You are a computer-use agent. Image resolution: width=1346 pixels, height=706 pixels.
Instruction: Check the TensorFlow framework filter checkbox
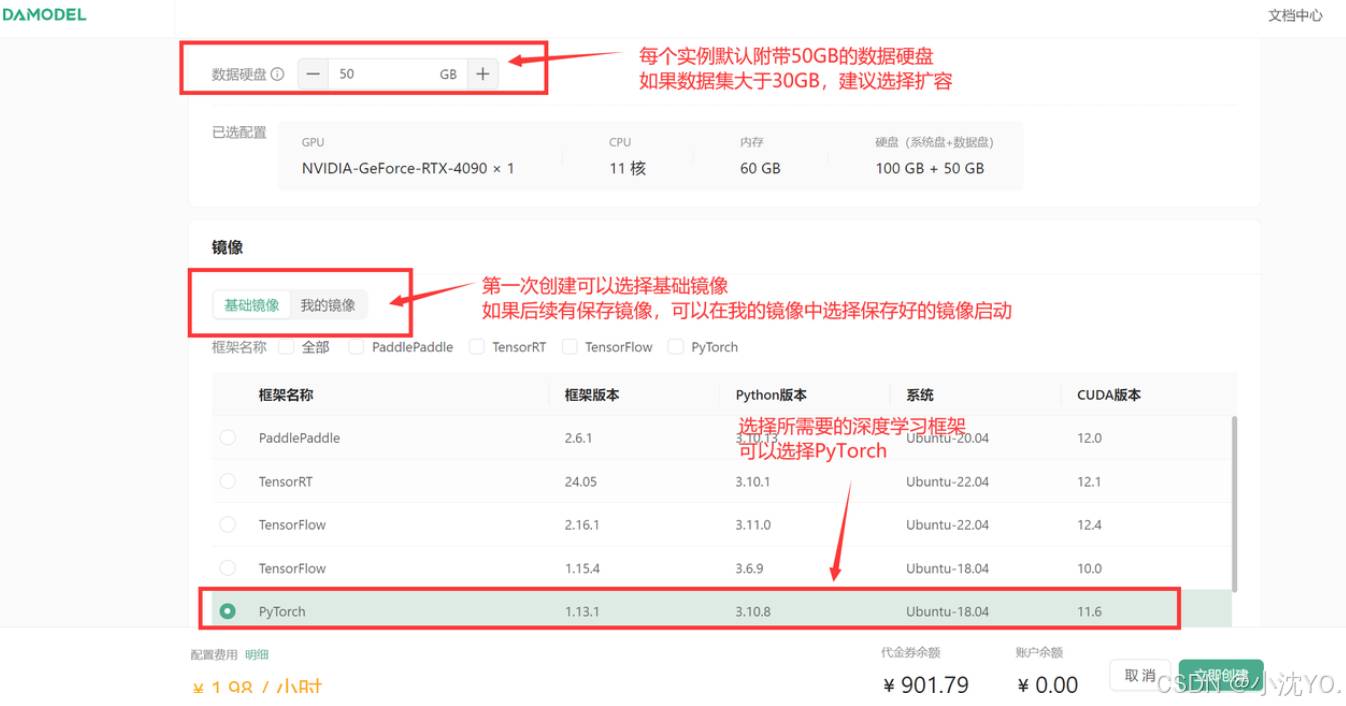[x=569, y=347]
